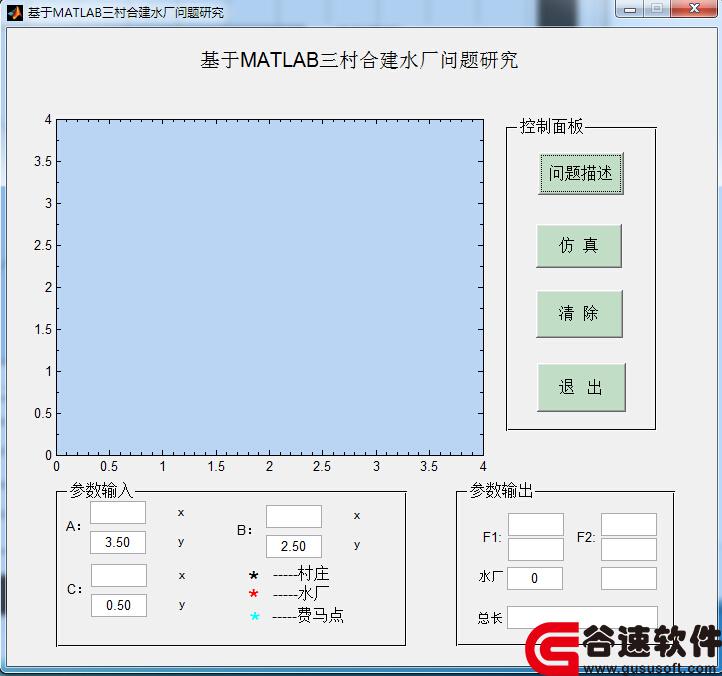This screenshot has width=722, height=676.
Task: Click the red star 水厂 legend marker
Action: [x=253, y=594]
